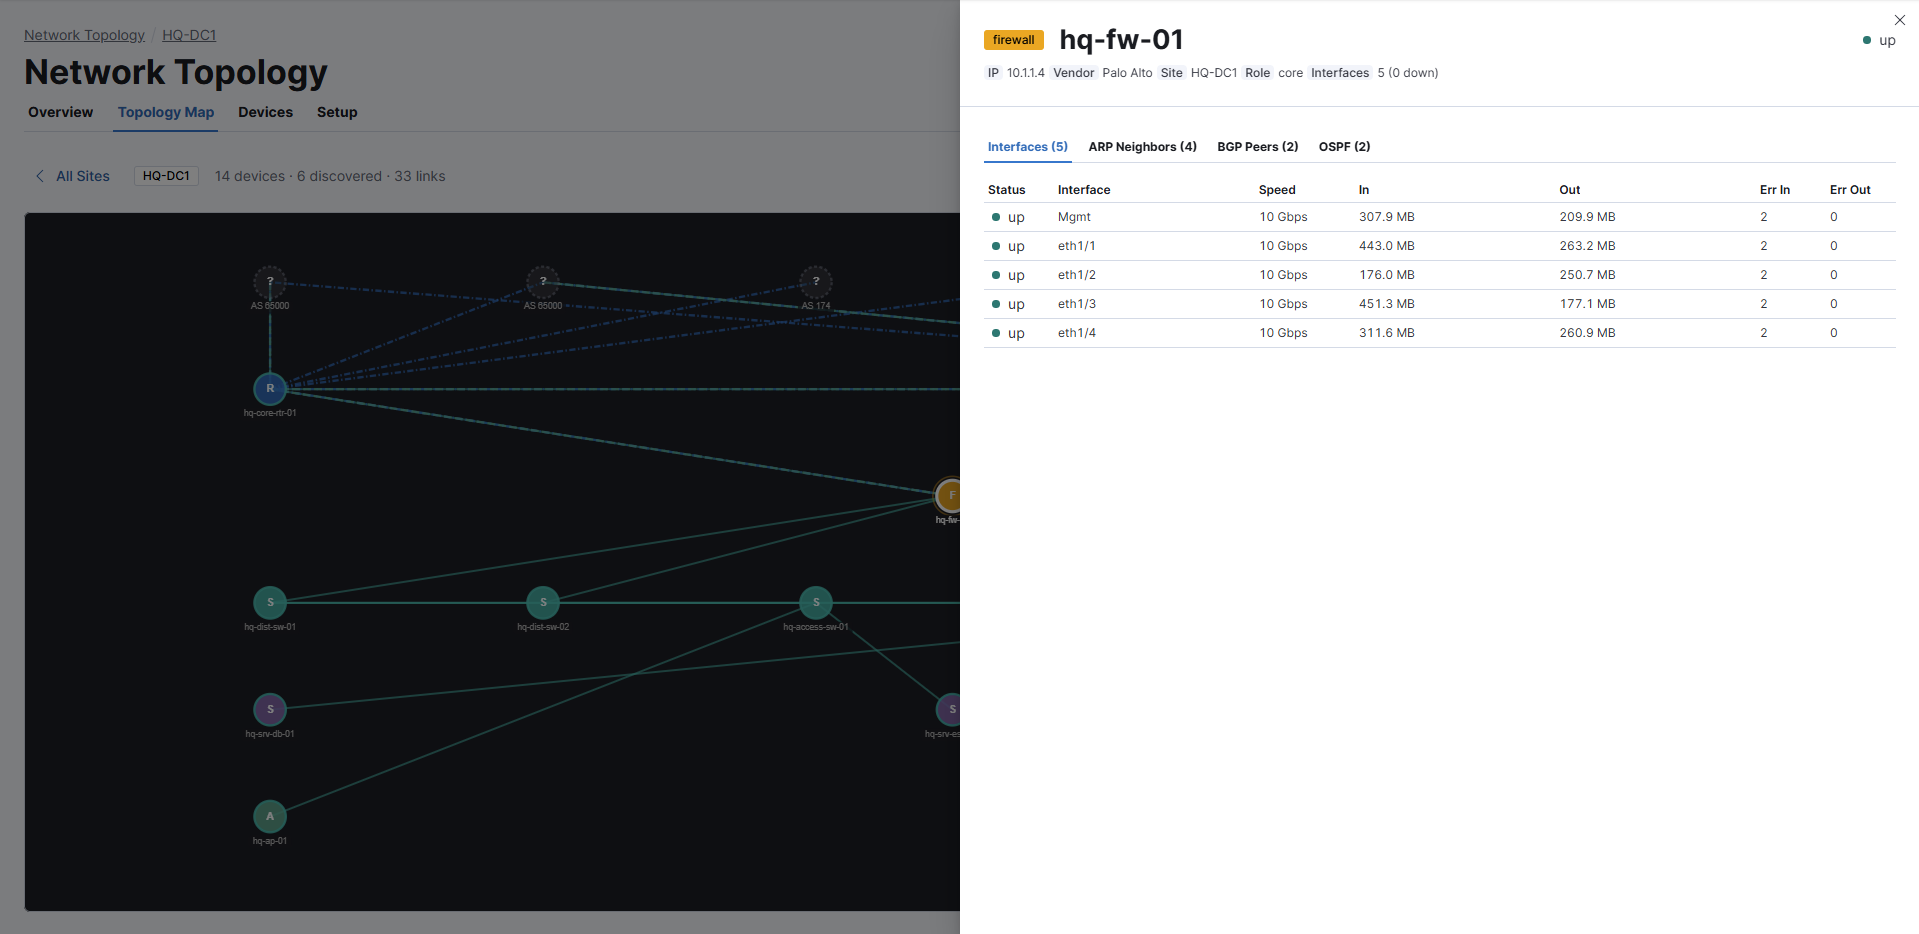Go to the Overview tab
The width and height of the screenshot is (1919, 934).
click(x=60, y=112)
